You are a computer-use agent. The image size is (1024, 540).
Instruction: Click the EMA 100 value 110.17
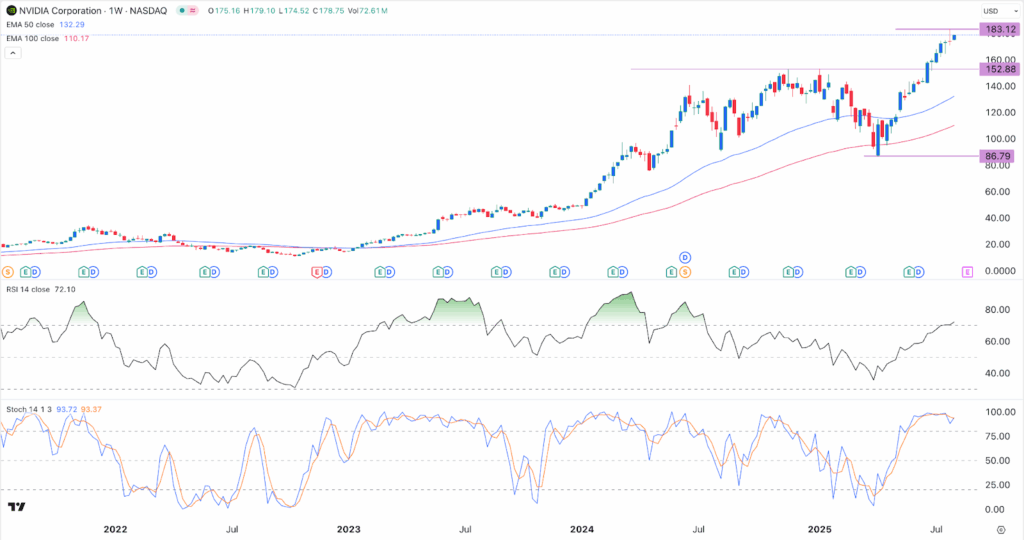coord(76,39)
